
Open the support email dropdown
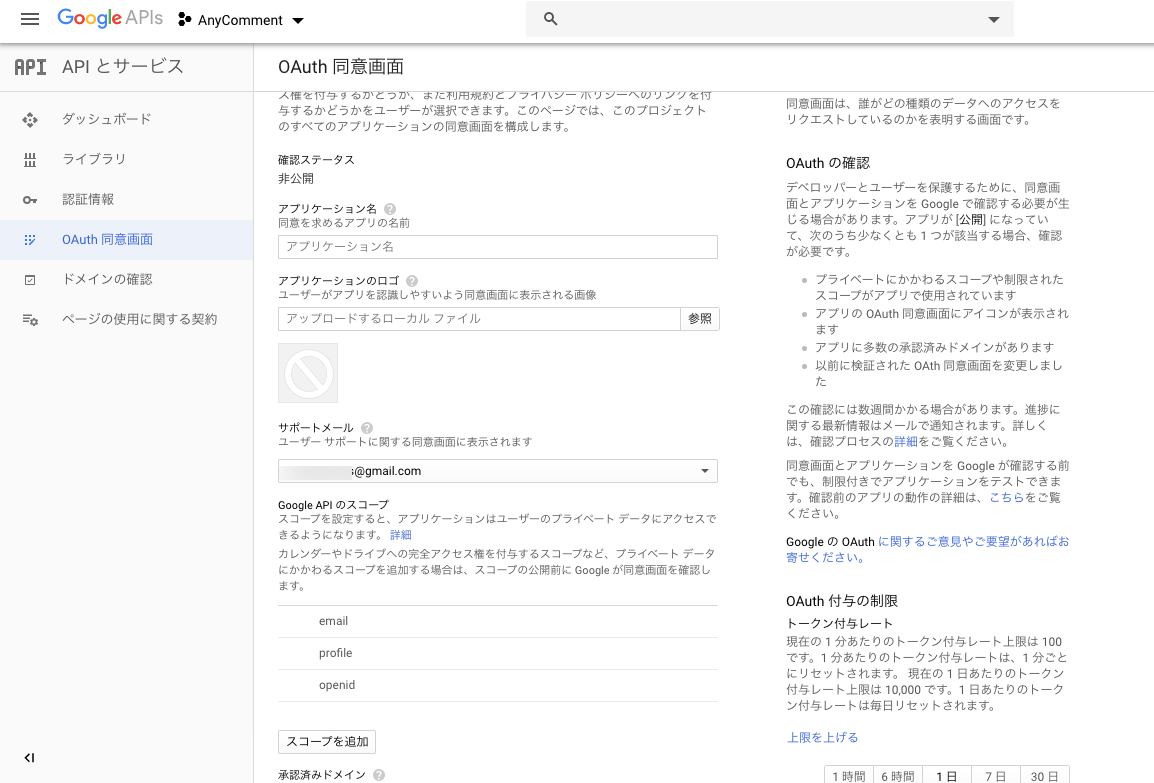point(498,471)
